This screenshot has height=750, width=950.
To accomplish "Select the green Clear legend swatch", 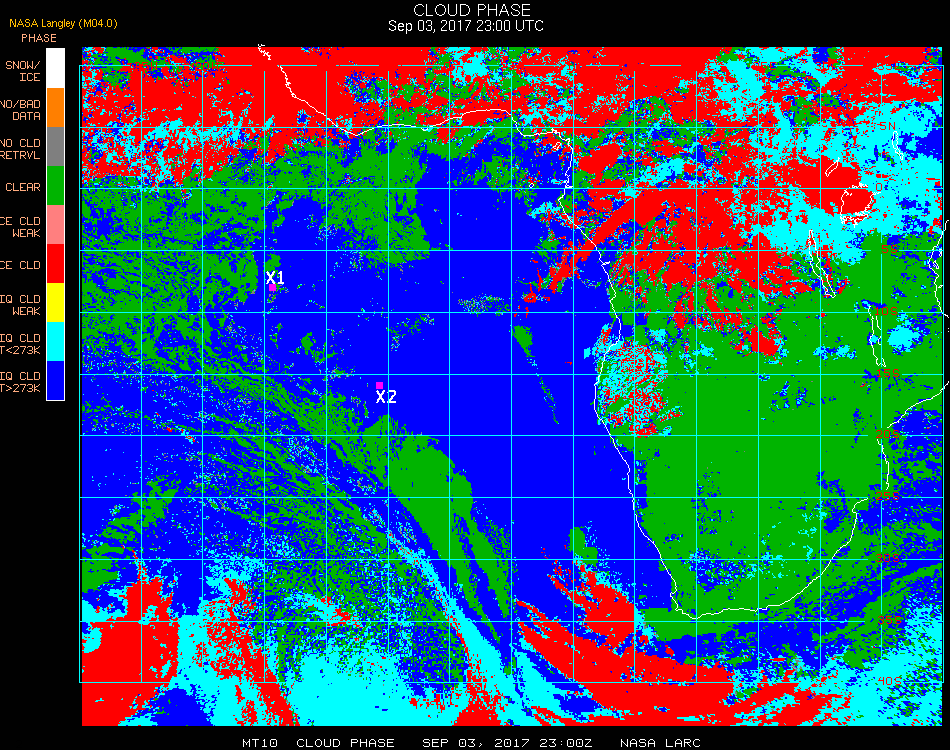I will [x=55, y=185].
